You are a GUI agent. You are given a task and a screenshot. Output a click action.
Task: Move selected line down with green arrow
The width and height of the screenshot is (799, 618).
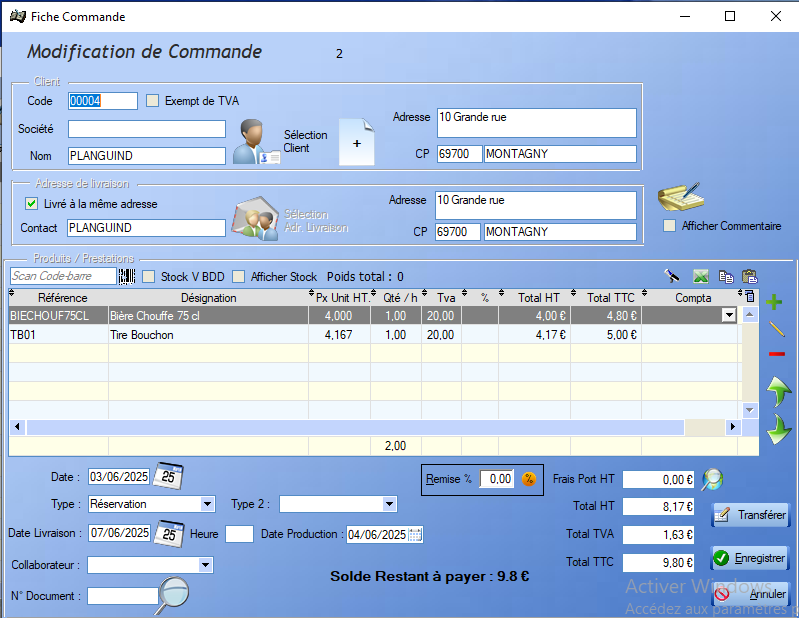778,430
